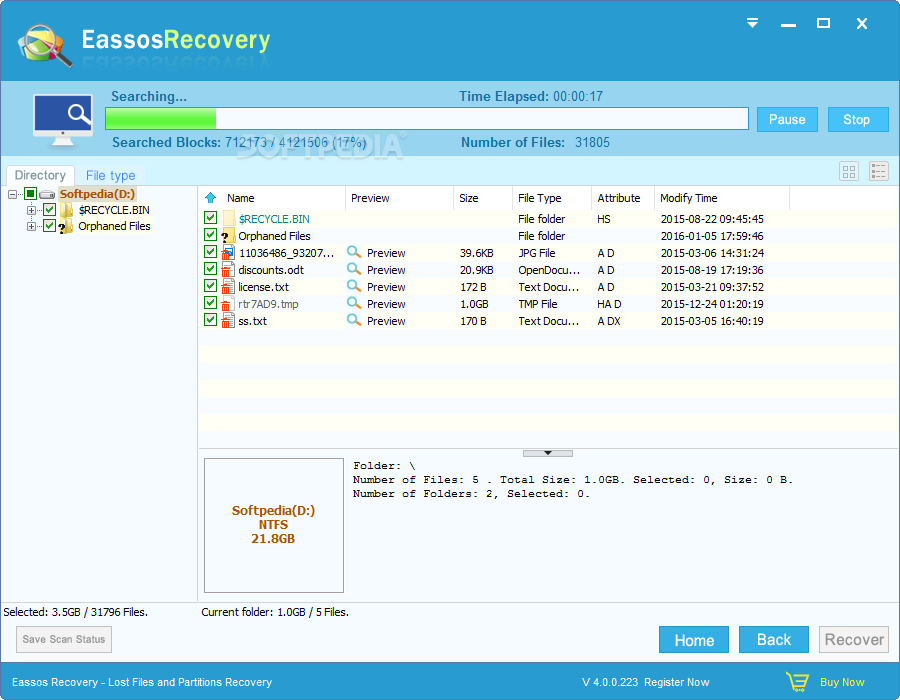The image size is (900, 700).
Task: Click the EassosRecovery magnifier logo icon
Action: pos(45,46)
